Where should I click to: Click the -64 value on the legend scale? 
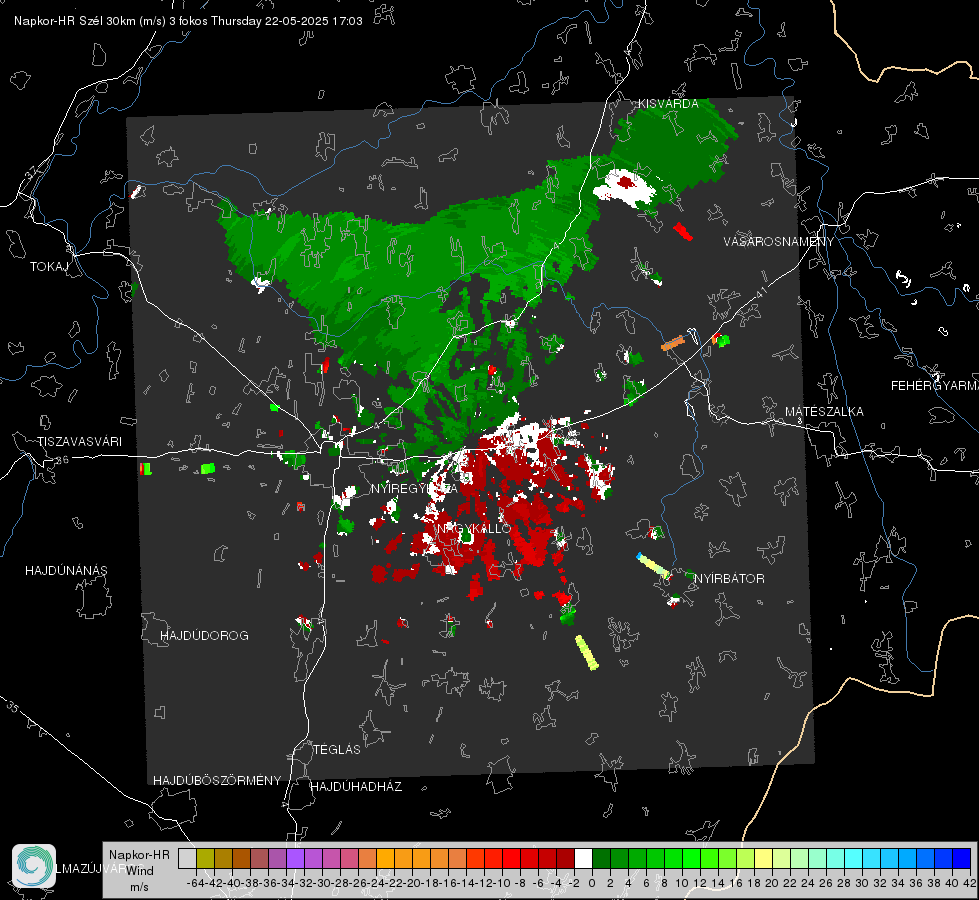pos(195,883)
